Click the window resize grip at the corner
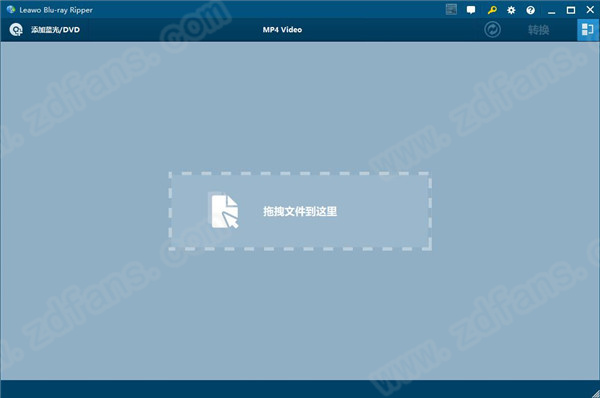The height and width of the screenshot is (398, 600). [x=595, y=393]
